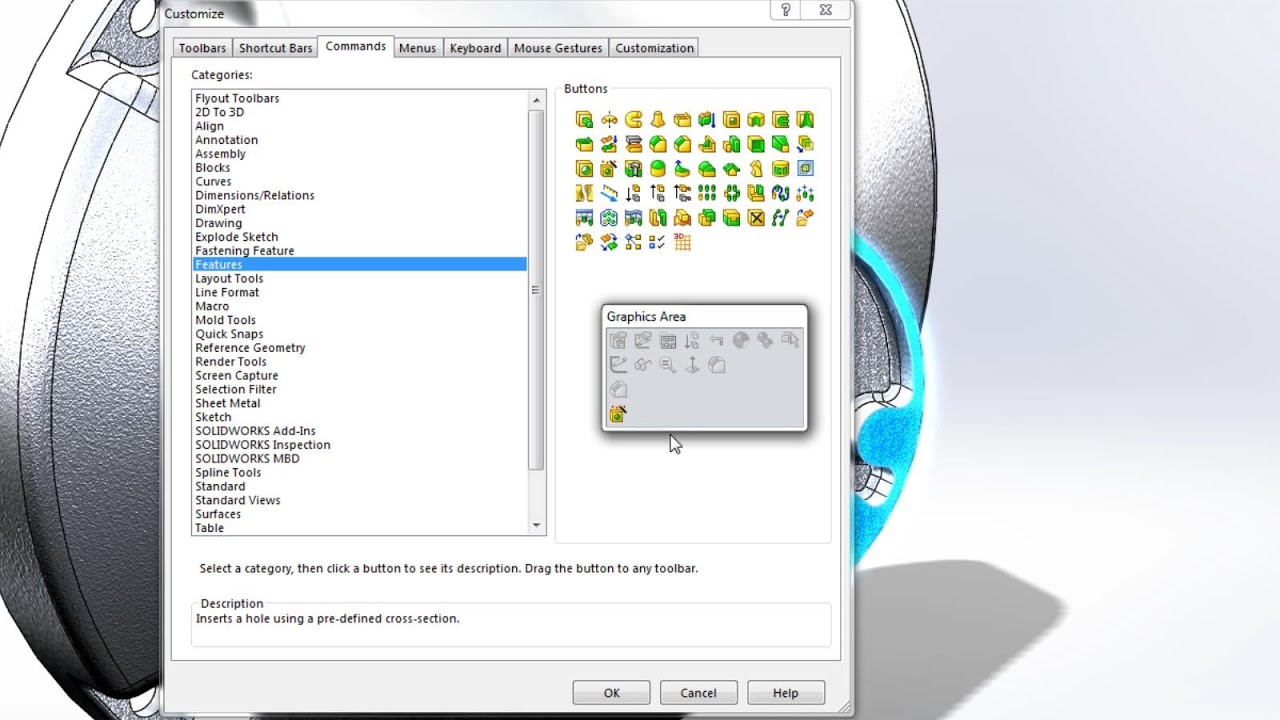This screenshot has height=720, width=1280.
Task: Select the Delete Body X icon
Action: (x=756, y=217)
